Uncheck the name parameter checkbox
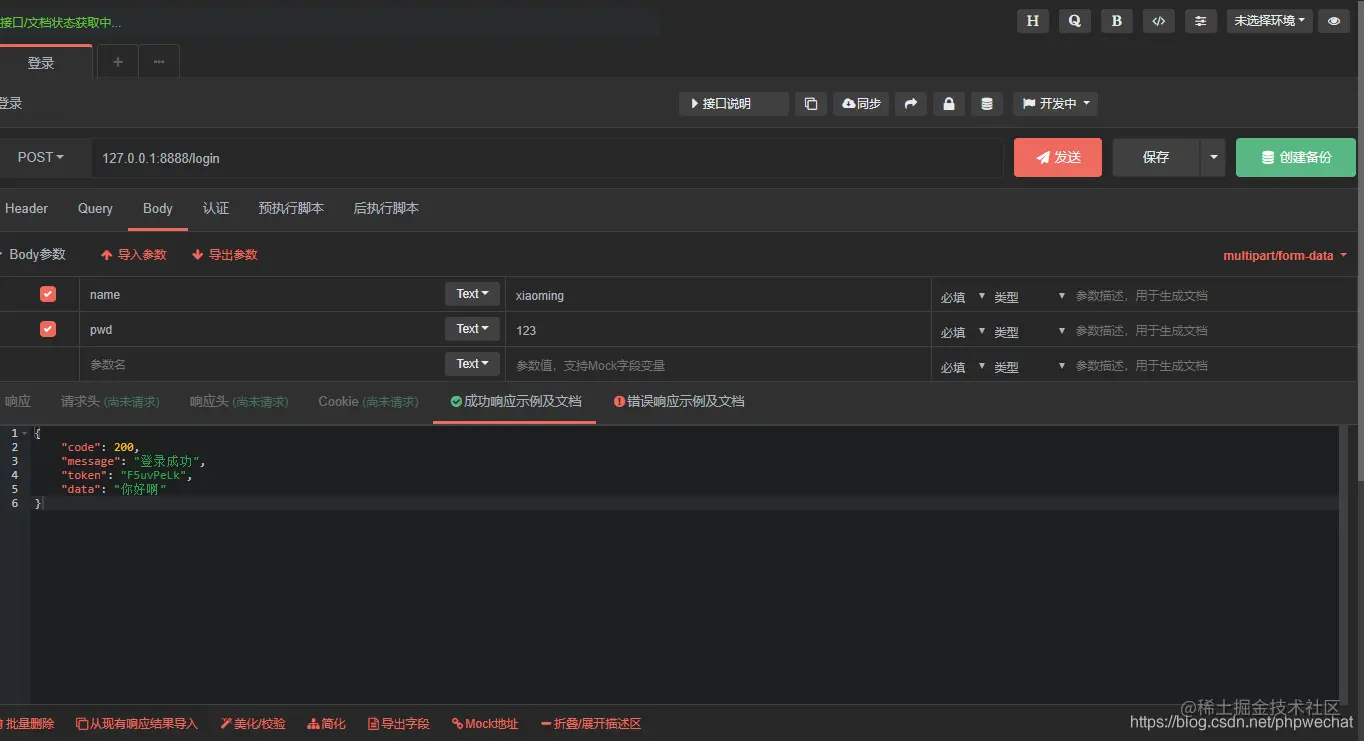 coord(48,294)
